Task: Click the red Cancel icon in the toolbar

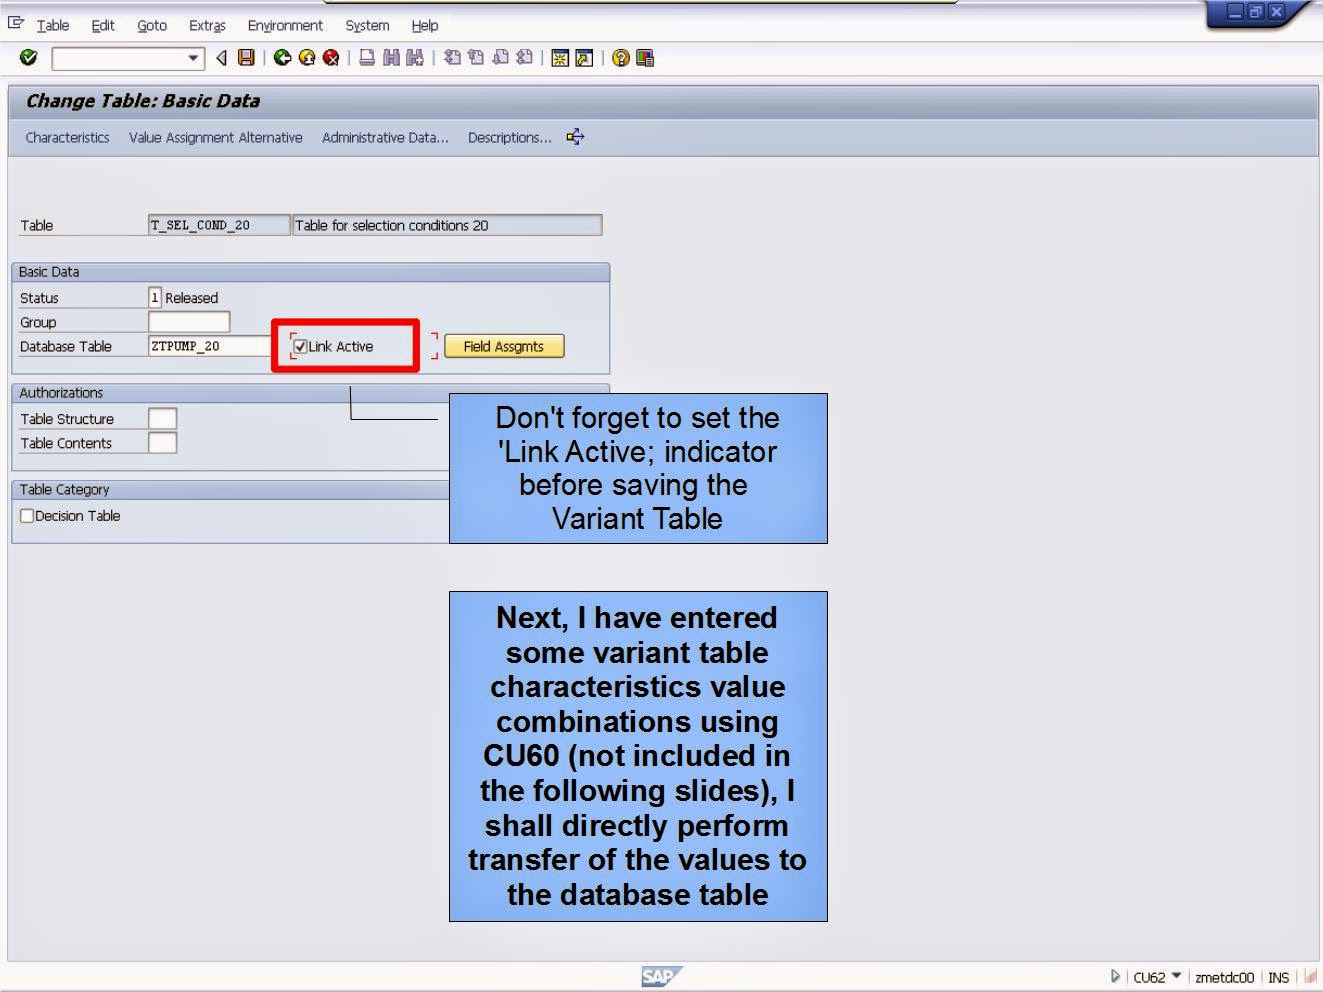Action: [329, 58]
